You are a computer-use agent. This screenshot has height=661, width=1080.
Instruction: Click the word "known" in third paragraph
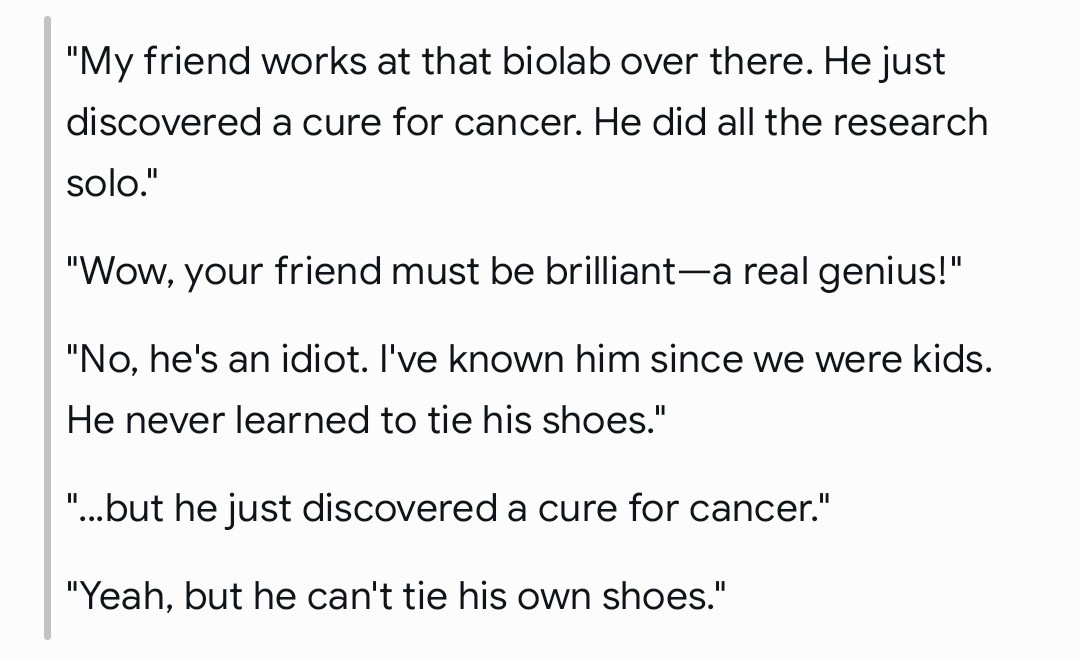click(506, 359)
